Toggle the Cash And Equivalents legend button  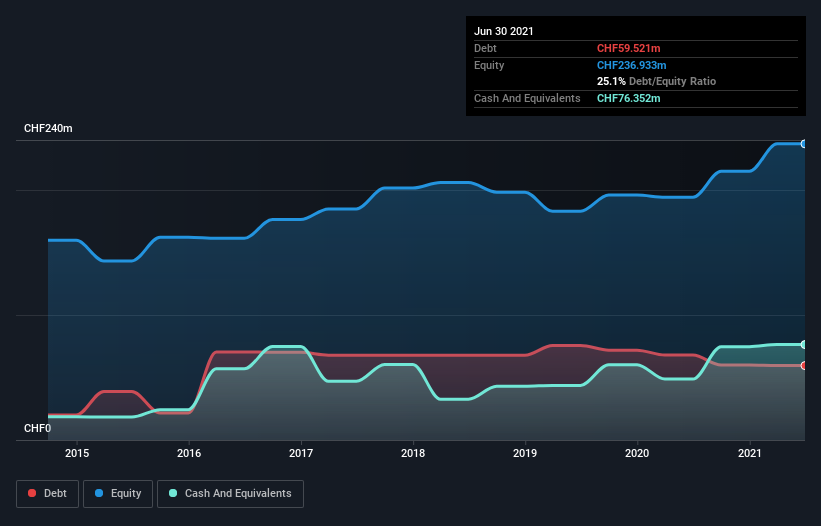[x=230, y=494]
